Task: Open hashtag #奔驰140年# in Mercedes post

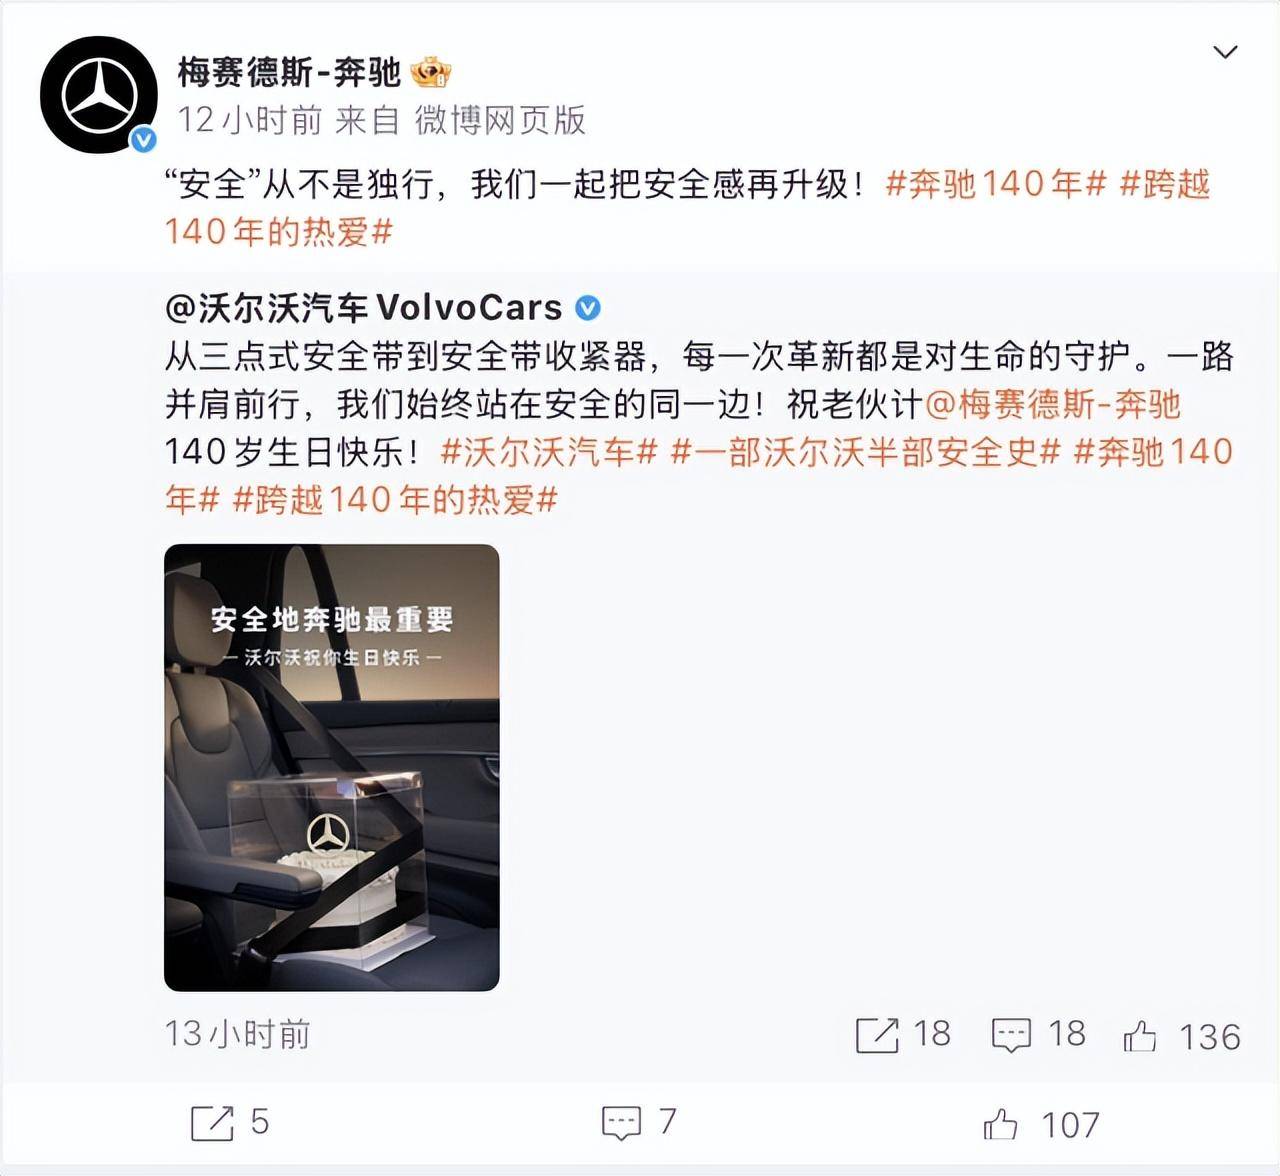Action: coord(996,184)
